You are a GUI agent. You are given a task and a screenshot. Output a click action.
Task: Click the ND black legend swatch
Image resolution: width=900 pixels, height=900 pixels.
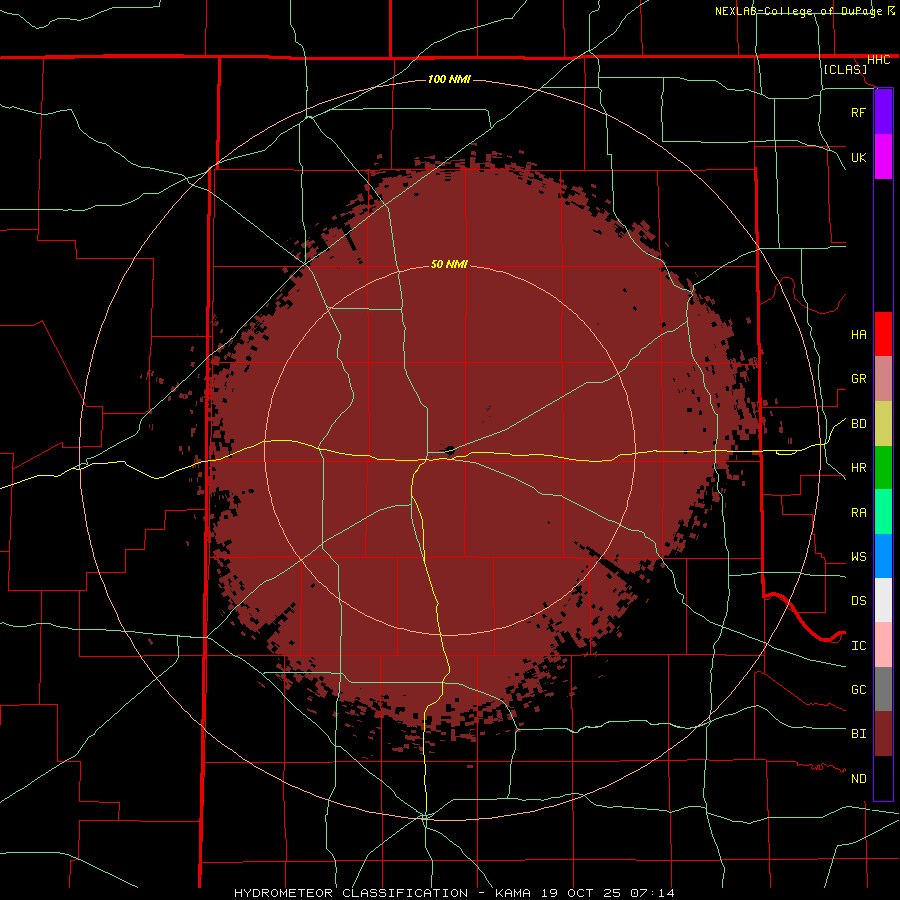click(883, 778)
